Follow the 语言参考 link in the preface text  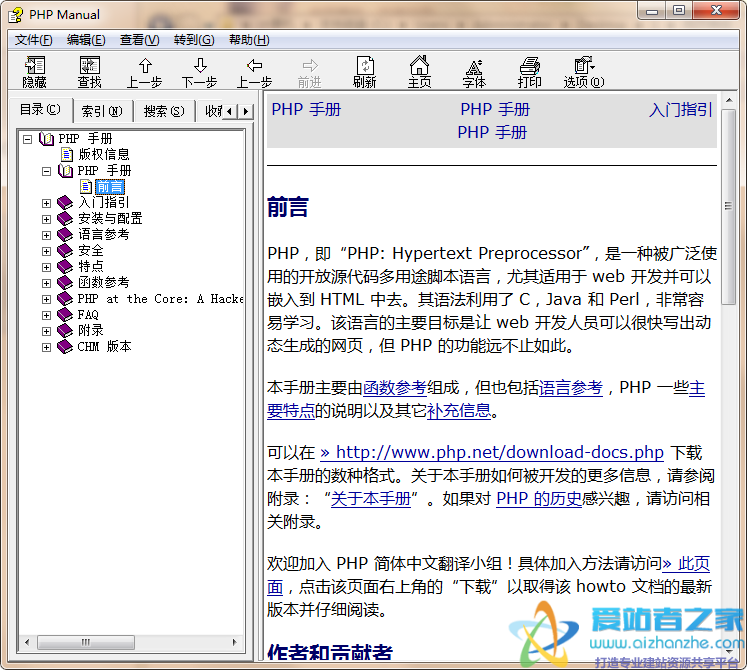tap(571, 388)
